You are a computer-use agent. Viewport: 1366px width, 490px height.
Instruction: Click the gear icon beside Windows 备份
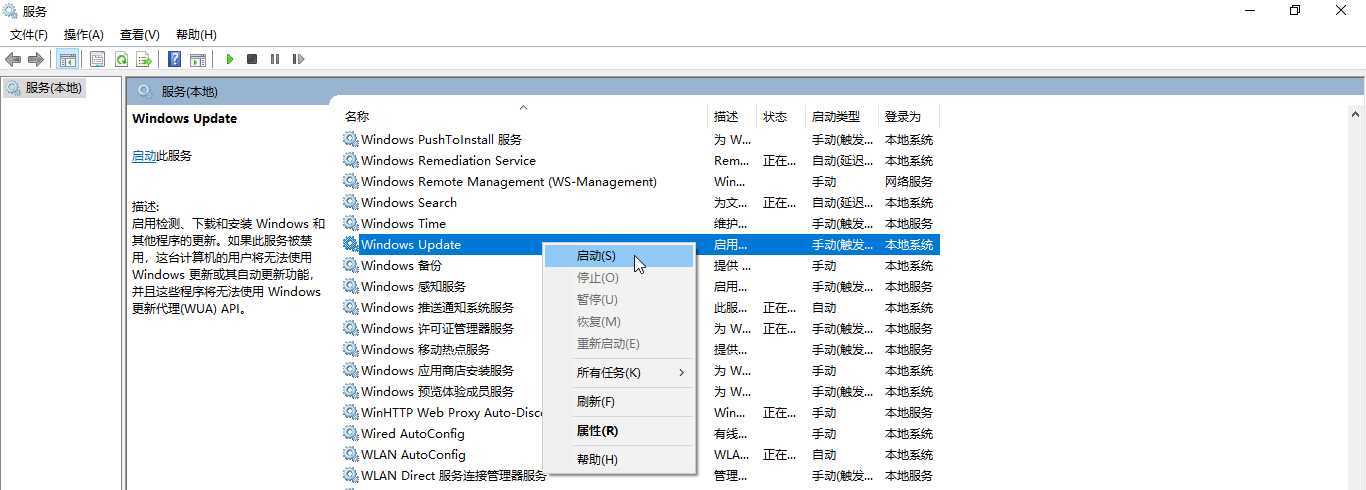(x=350, y=265)
